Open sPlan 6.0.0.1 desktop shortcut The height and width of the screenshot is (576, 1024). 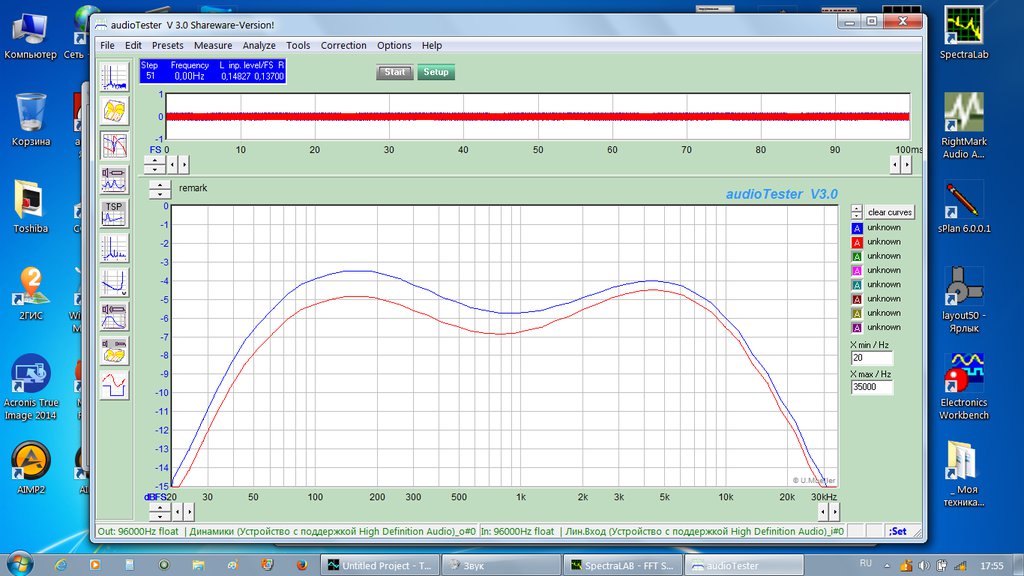click(x=963, y=208)
